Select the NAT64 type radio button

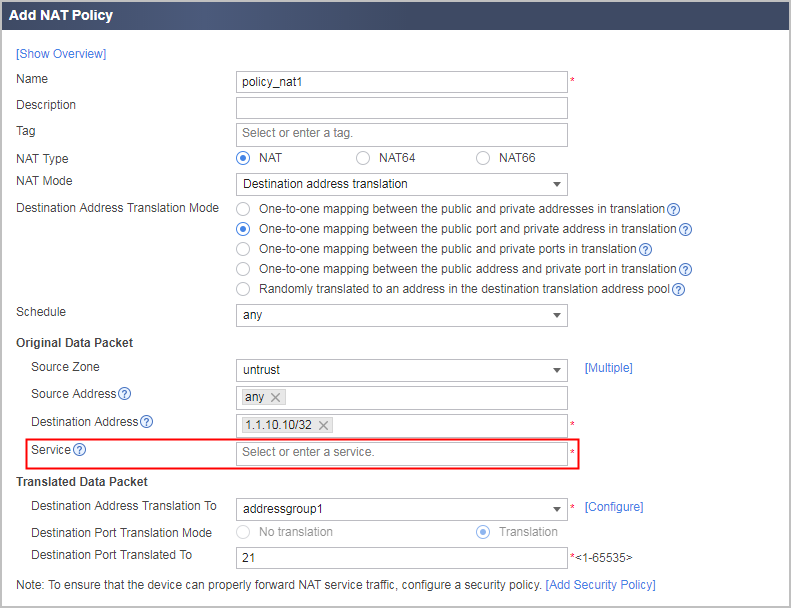363,158
